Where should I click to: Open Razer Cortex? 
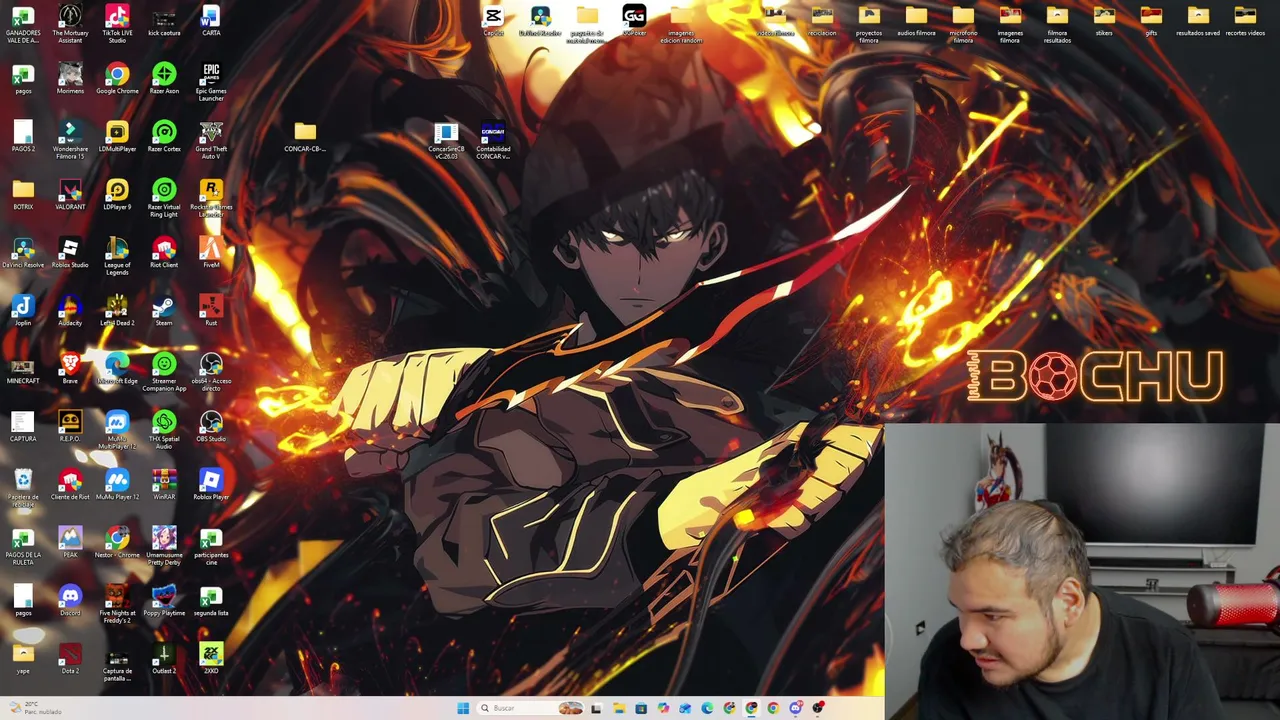coord(164,137)
